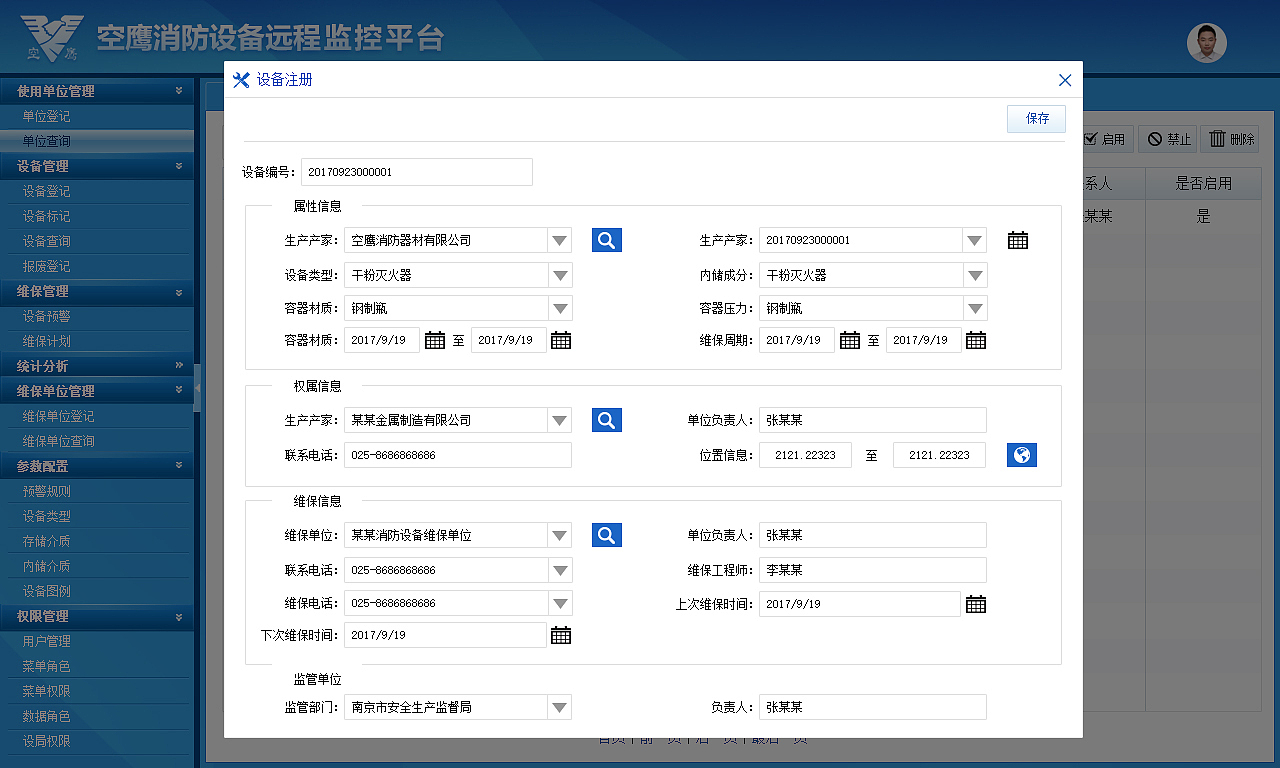The width and height of the screenshot is (1280, 768).
Task: Click the 空鹰 logo in the header
Action: pyautogui.click(x=52, y=38)
